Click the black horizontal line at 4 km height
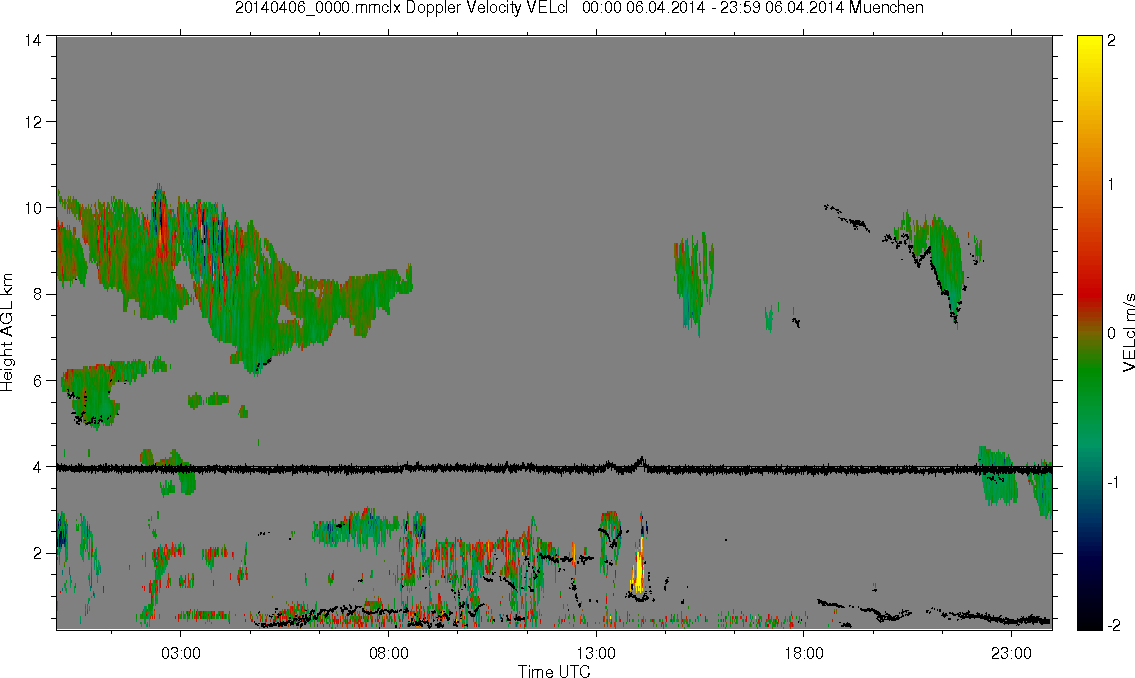Screen dimensions: 1135x678 point(554,468)
